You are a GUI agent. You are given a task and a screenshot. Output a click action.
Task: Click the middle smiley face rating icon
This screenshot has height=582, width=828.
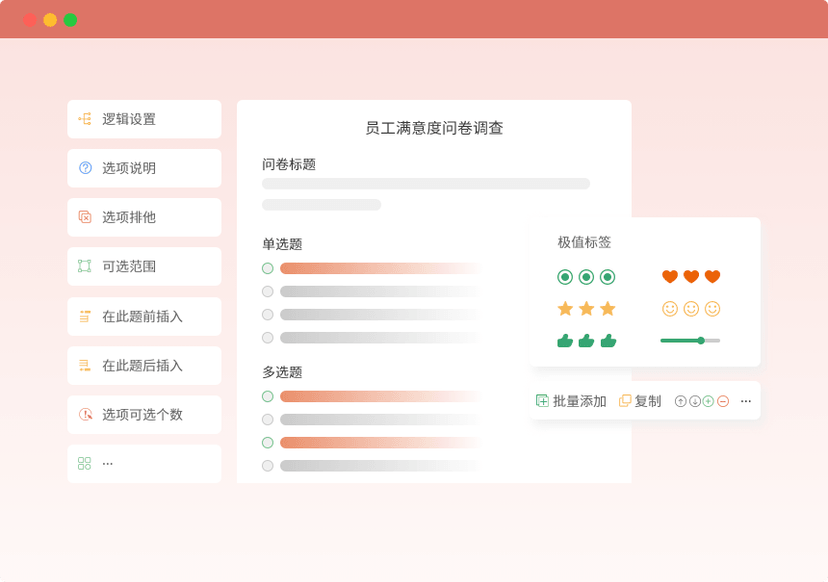(691, 308)
